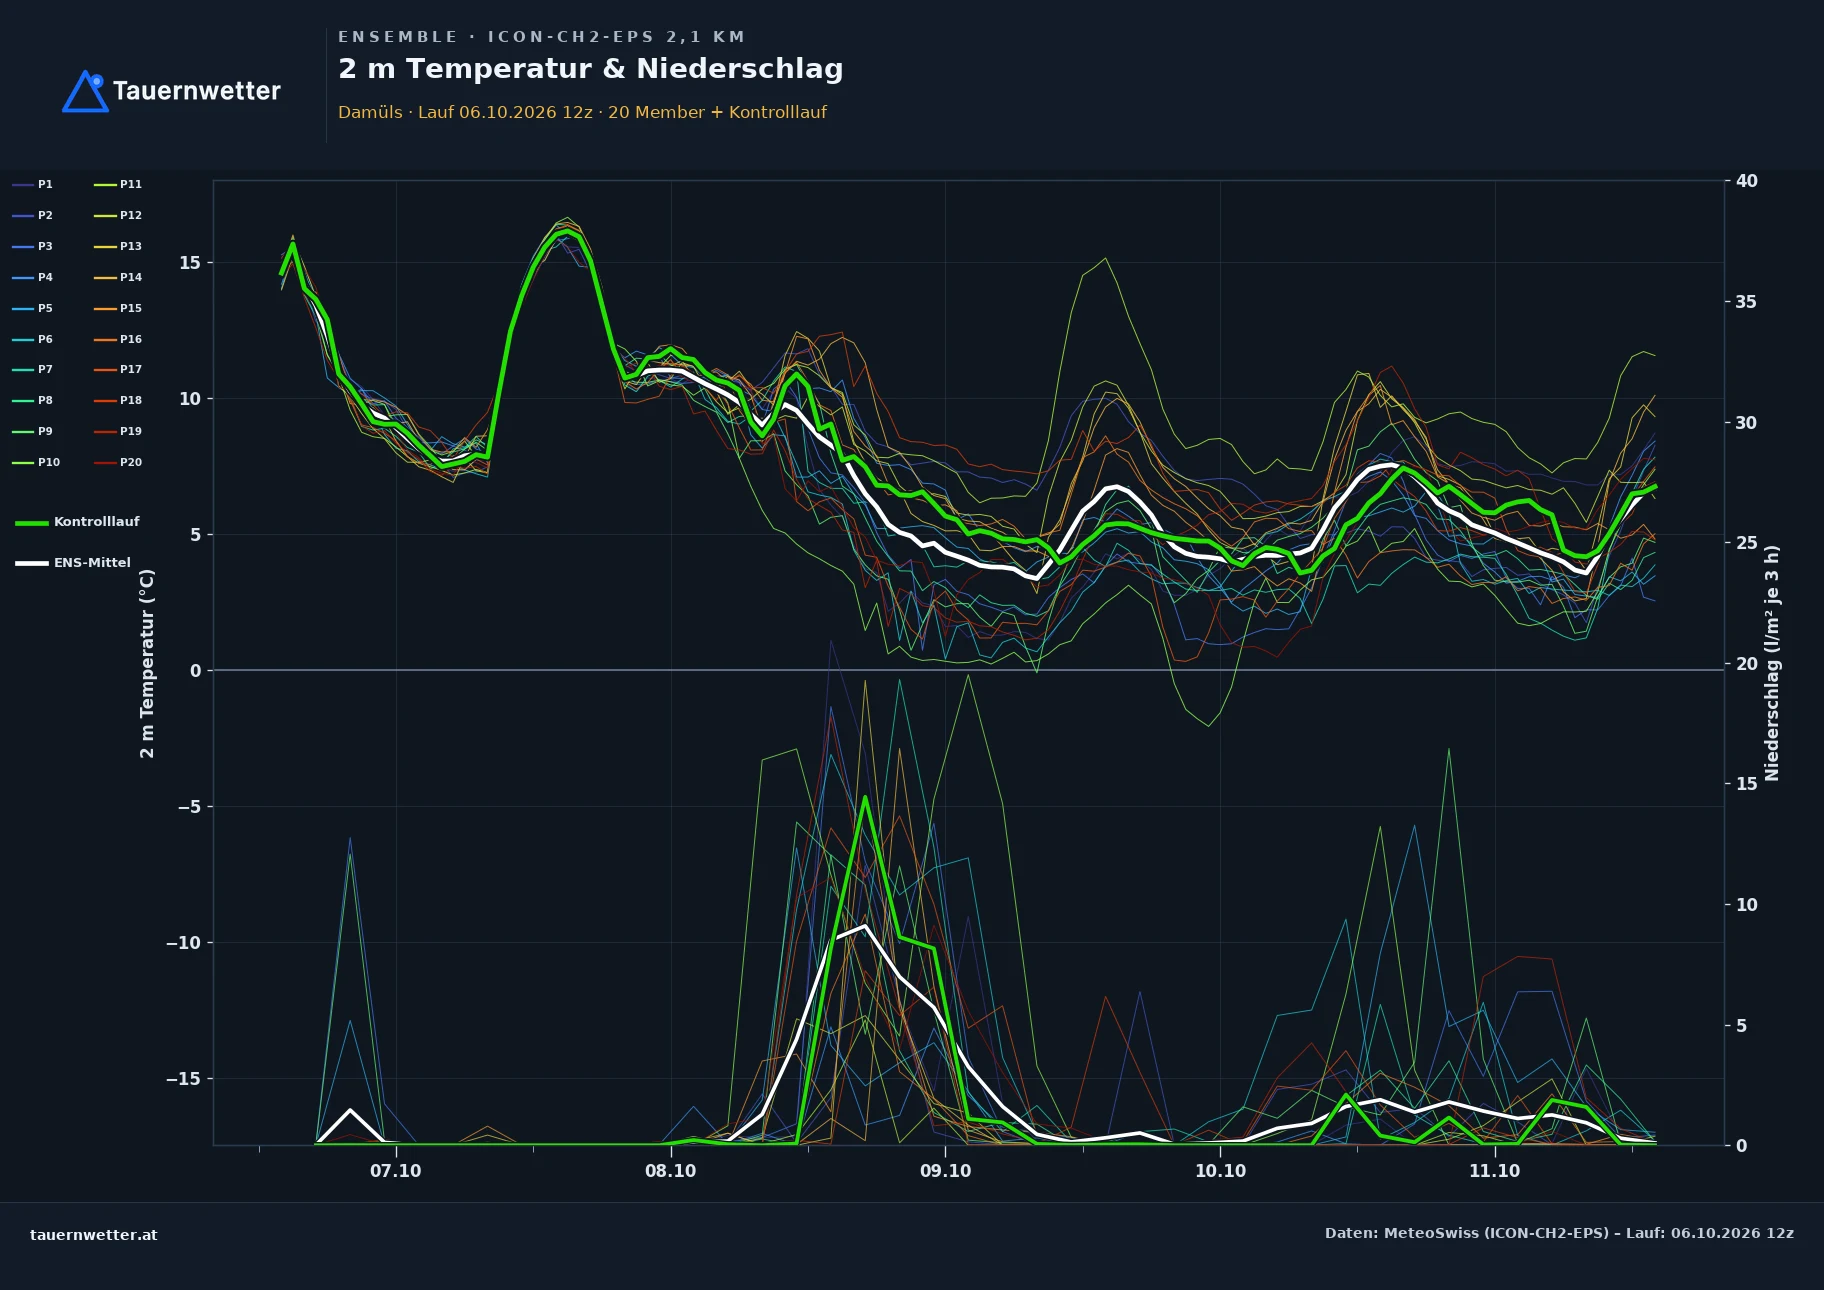Select the P2 legend entry

(33, 215)
